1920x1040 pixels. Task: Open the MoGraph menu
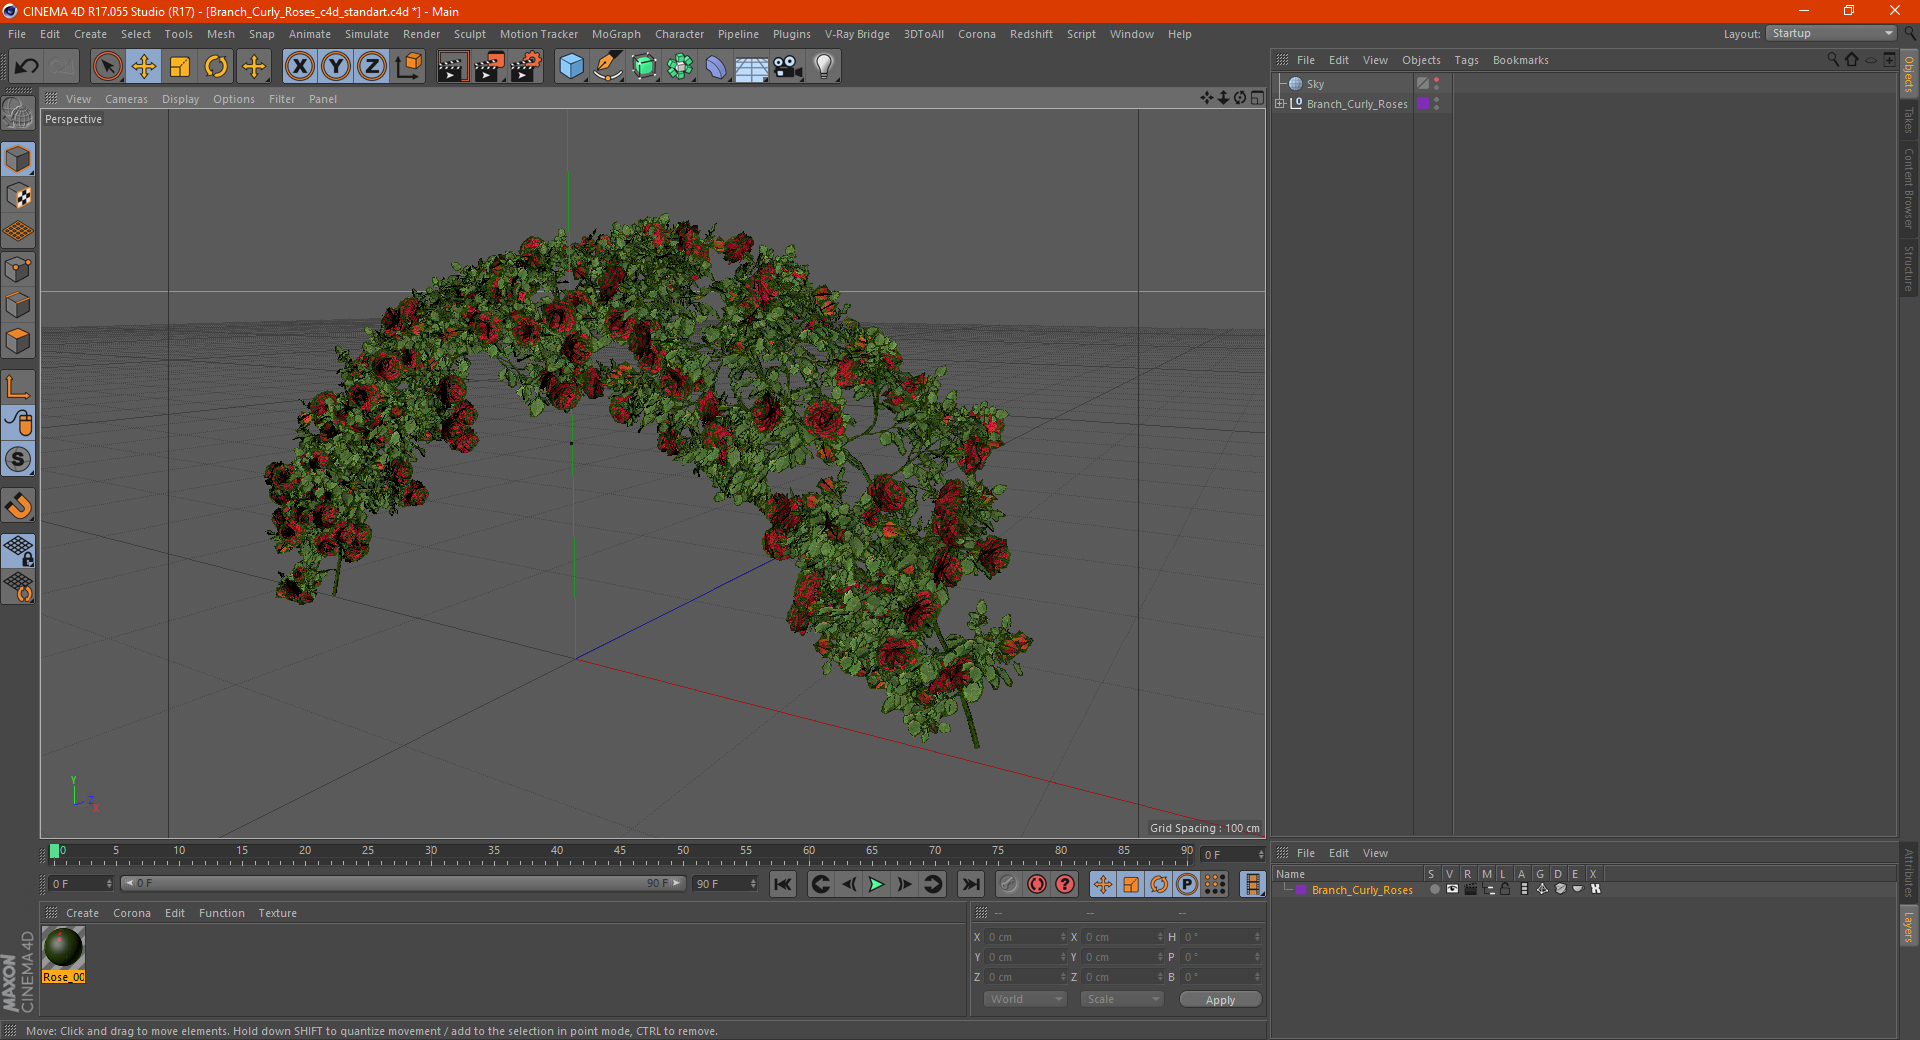(x=616, y=34)
